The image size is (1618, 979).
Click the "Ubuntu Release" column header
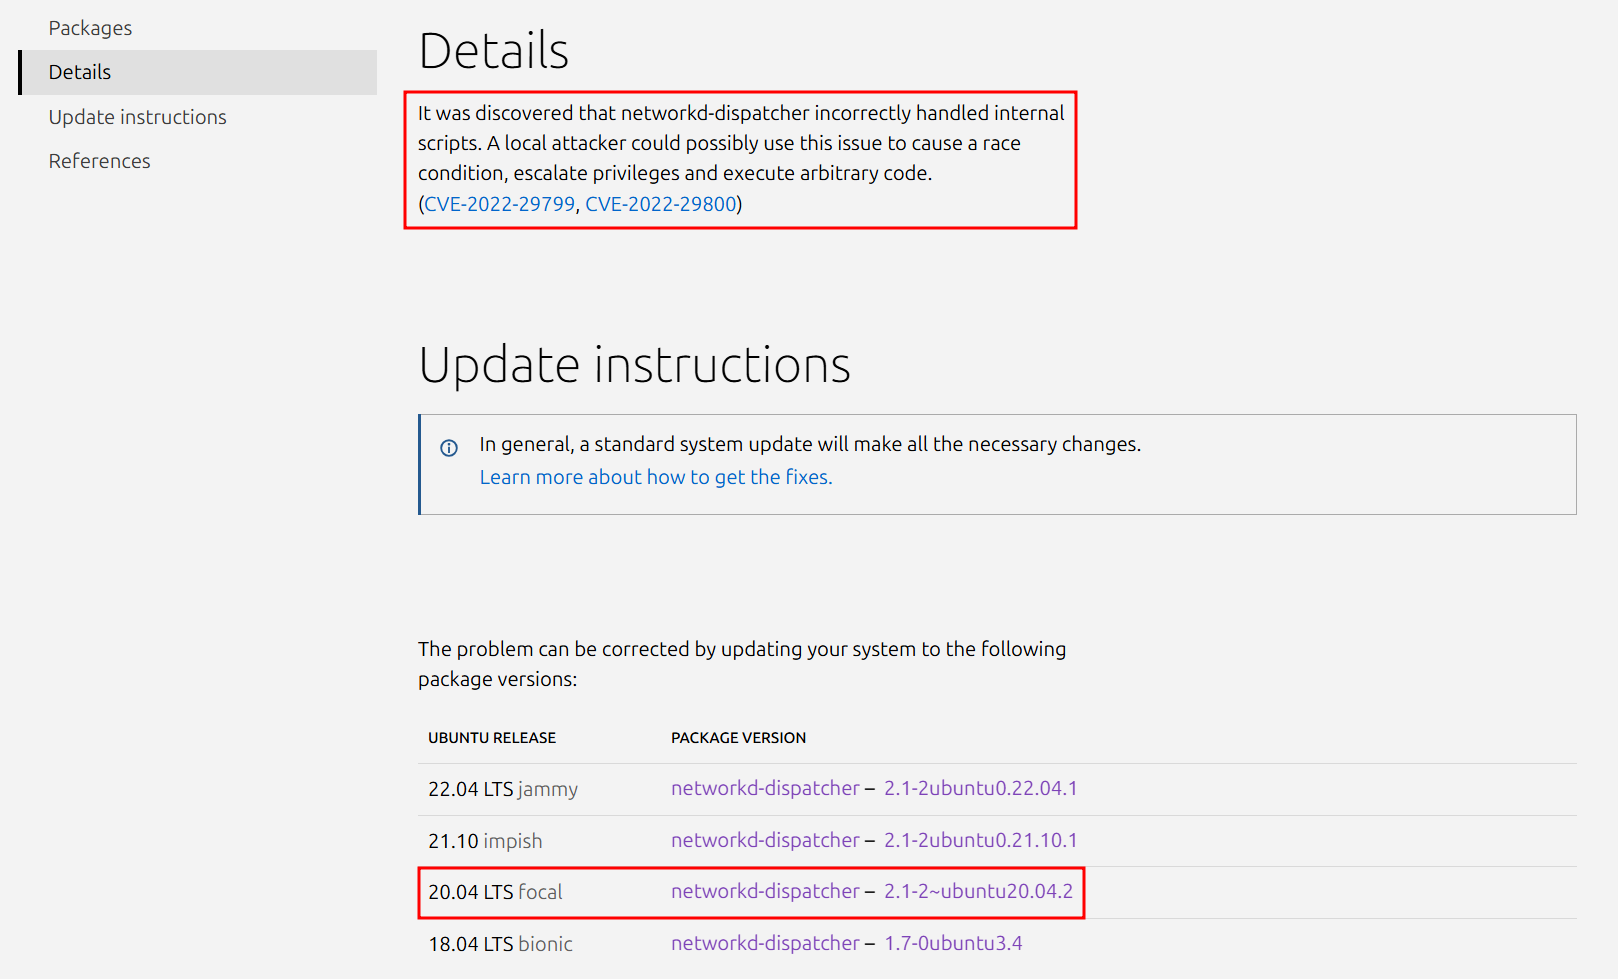492,738
